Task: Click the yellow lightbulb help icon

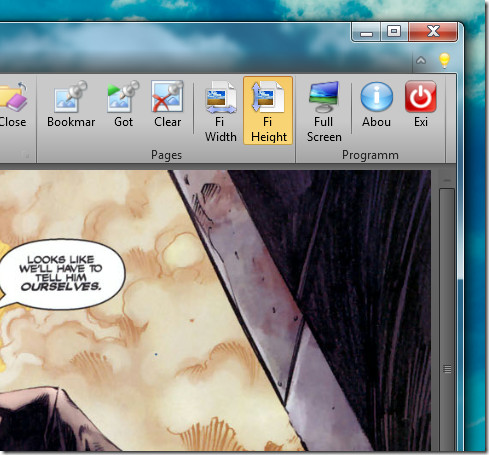Action: click(x=444, y=61)
